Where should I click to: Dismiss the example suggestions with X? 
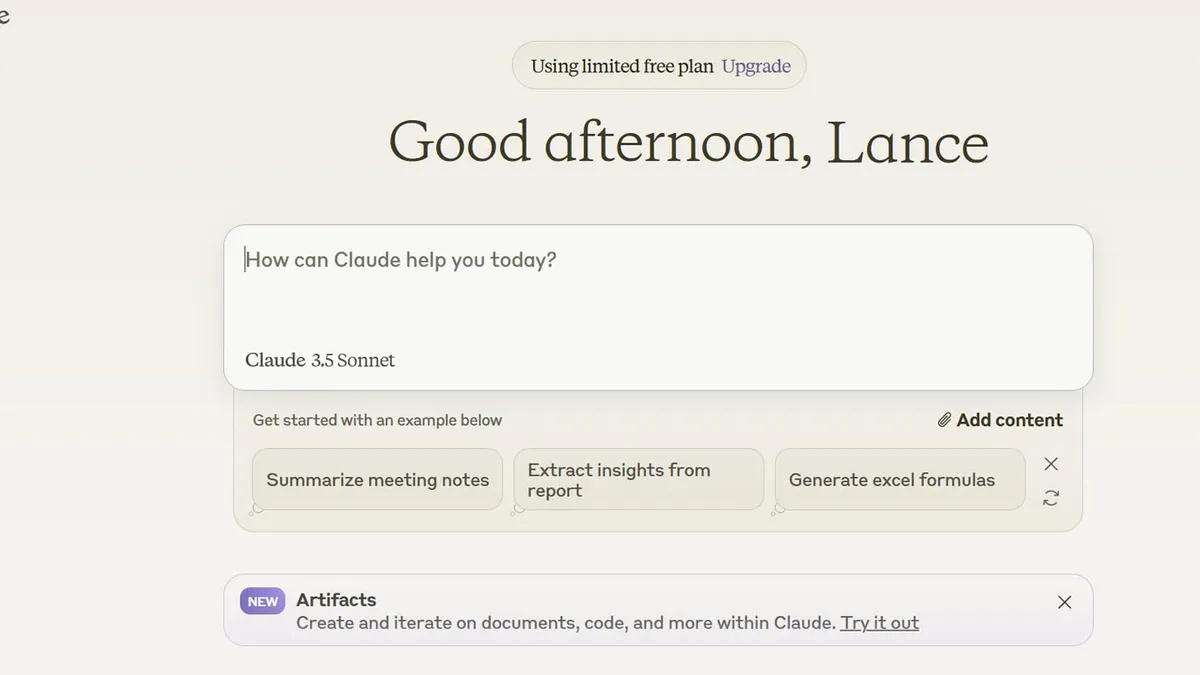pos(1051,464)
